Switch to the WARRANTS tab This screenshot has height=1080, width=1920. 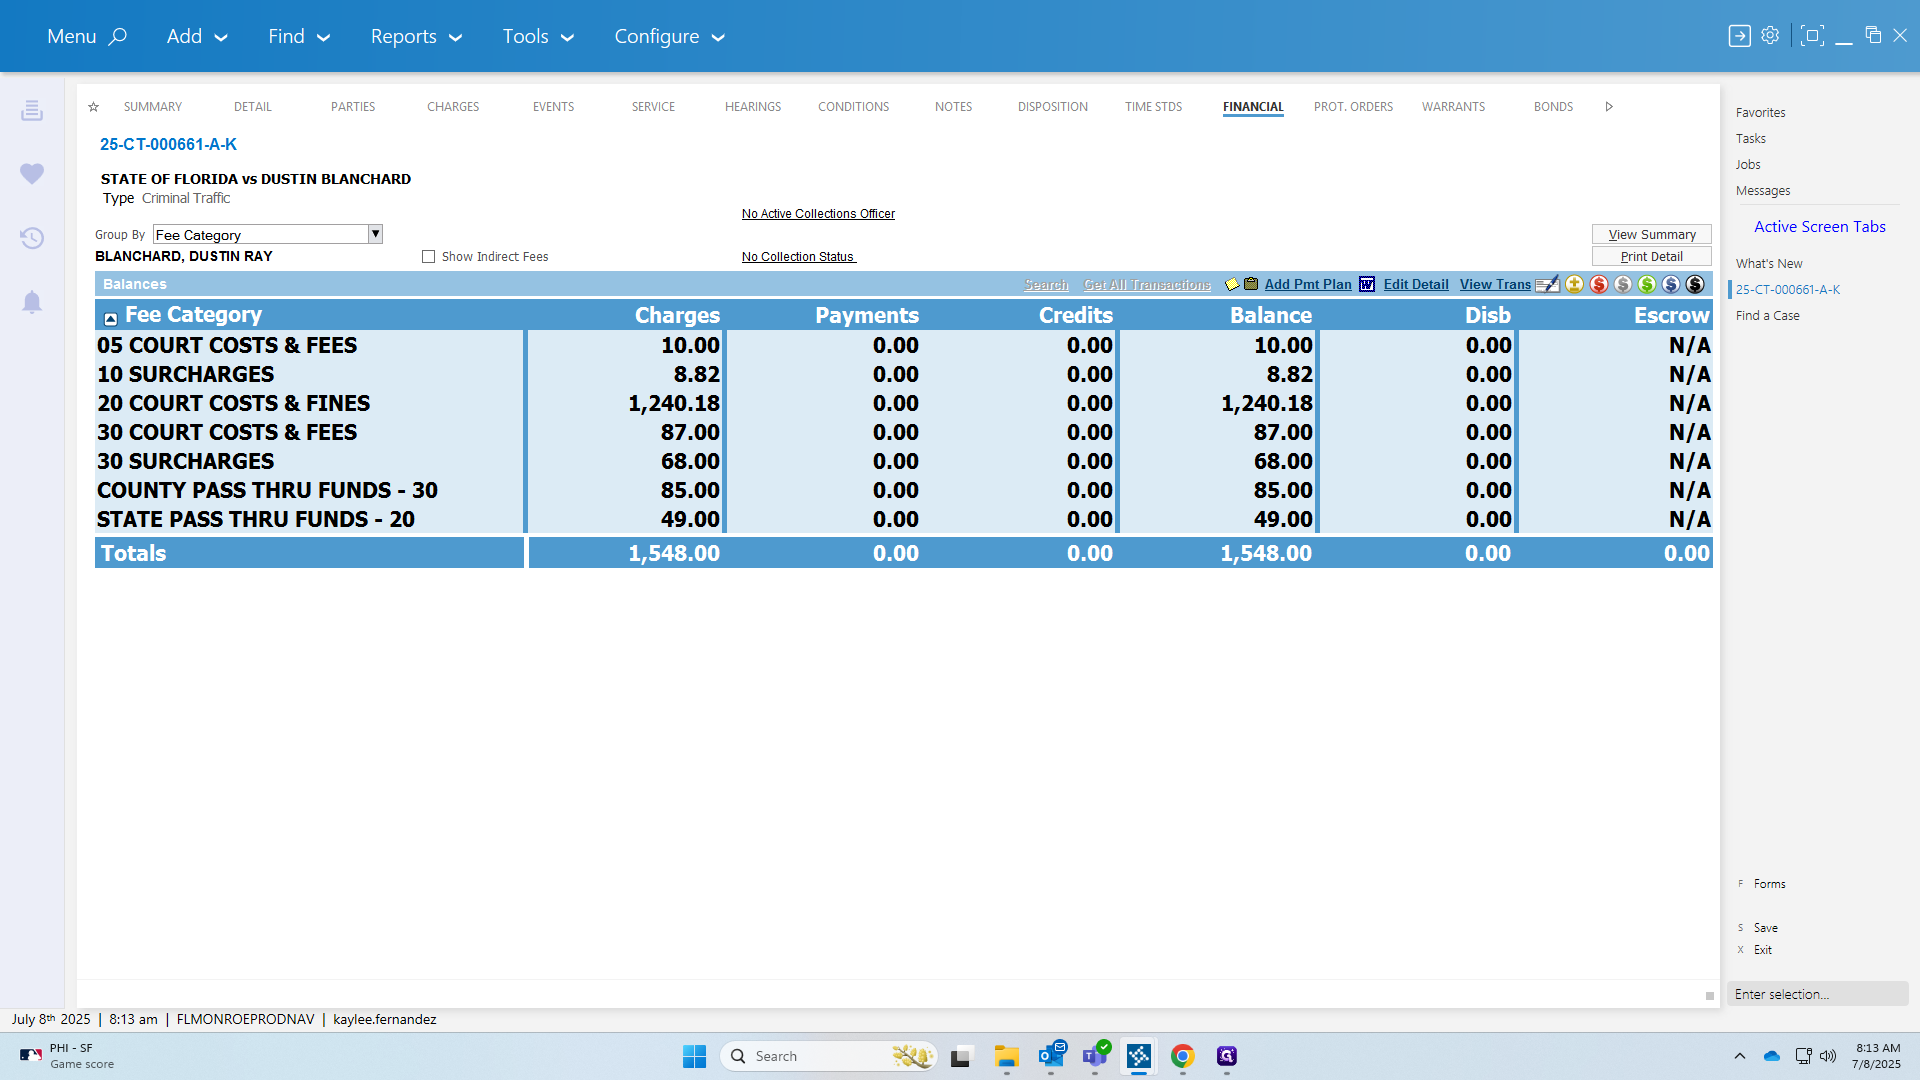pos(1453,107)
